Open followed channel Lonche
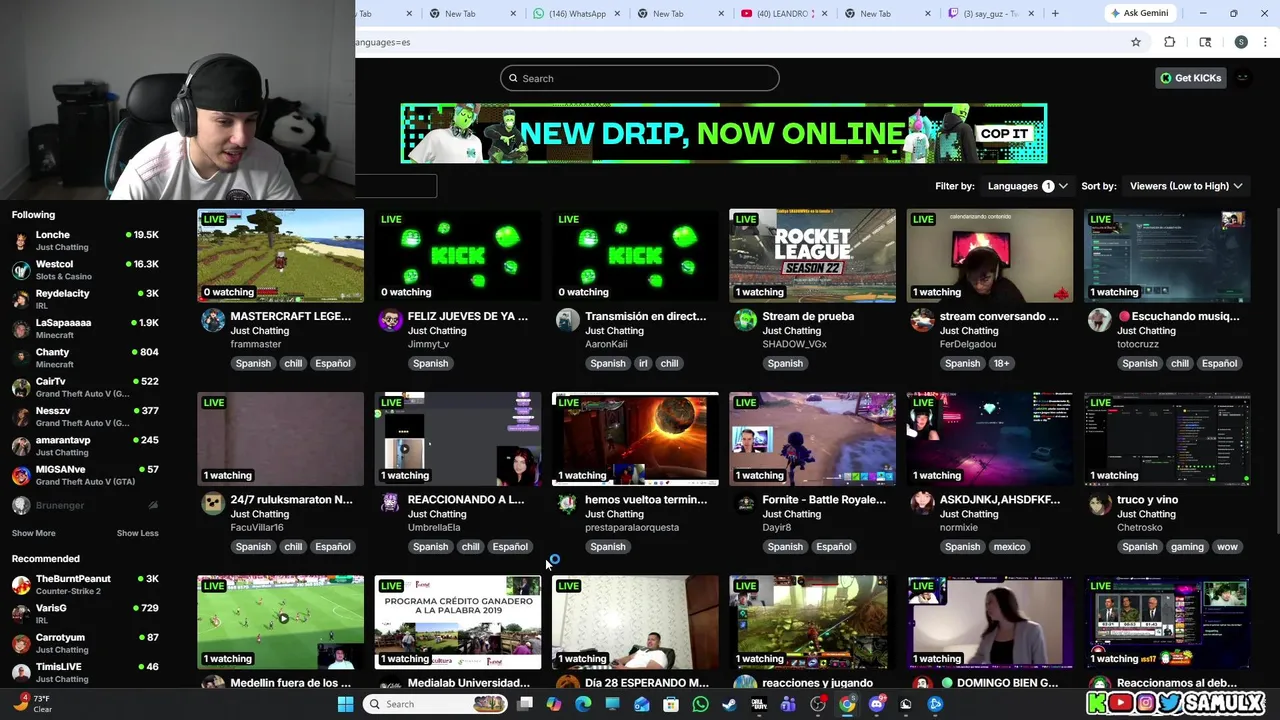Screen dimensions: 1280x720 tap(85, 241)
